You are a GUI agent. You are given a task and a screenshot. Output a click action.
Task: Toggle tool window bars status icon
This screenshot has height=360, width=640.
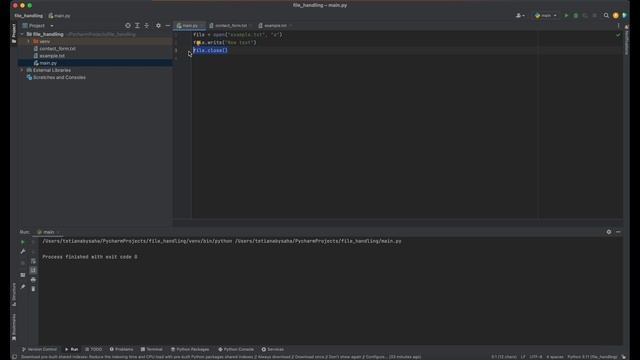(x=14, y=357)
